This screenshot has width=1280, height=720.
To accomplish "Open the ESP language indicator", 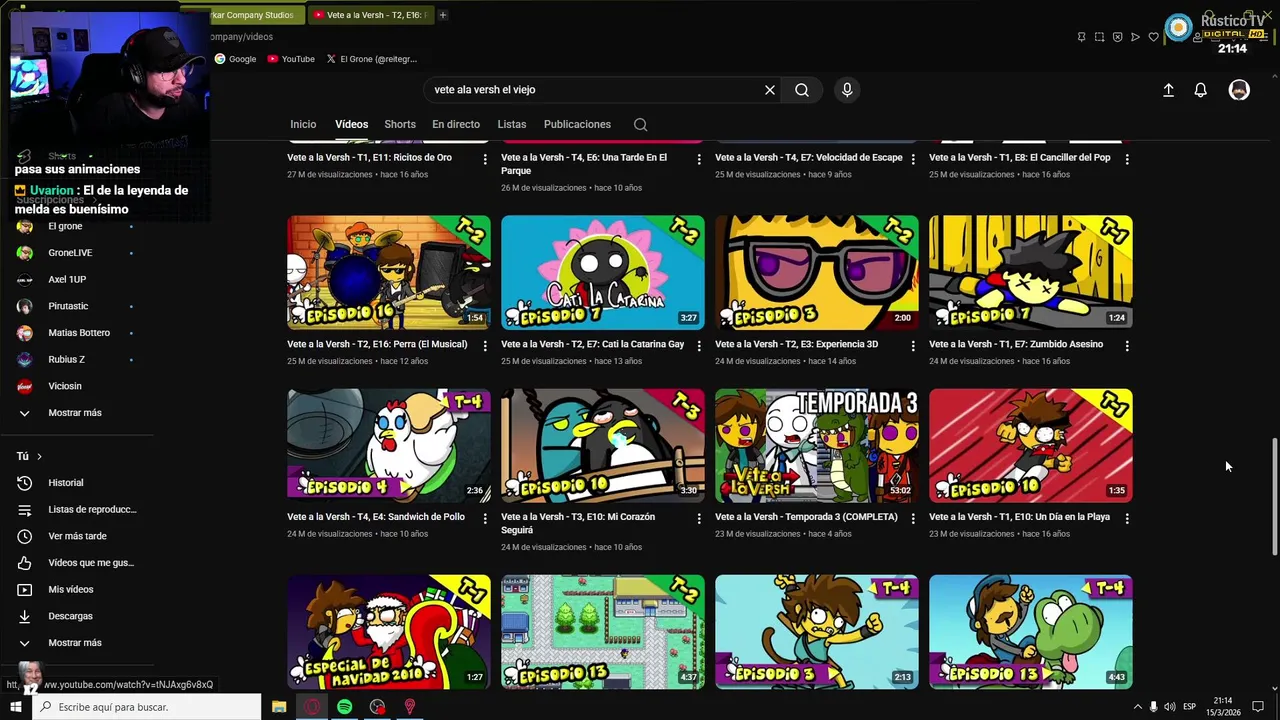I will pos(1190,707).
